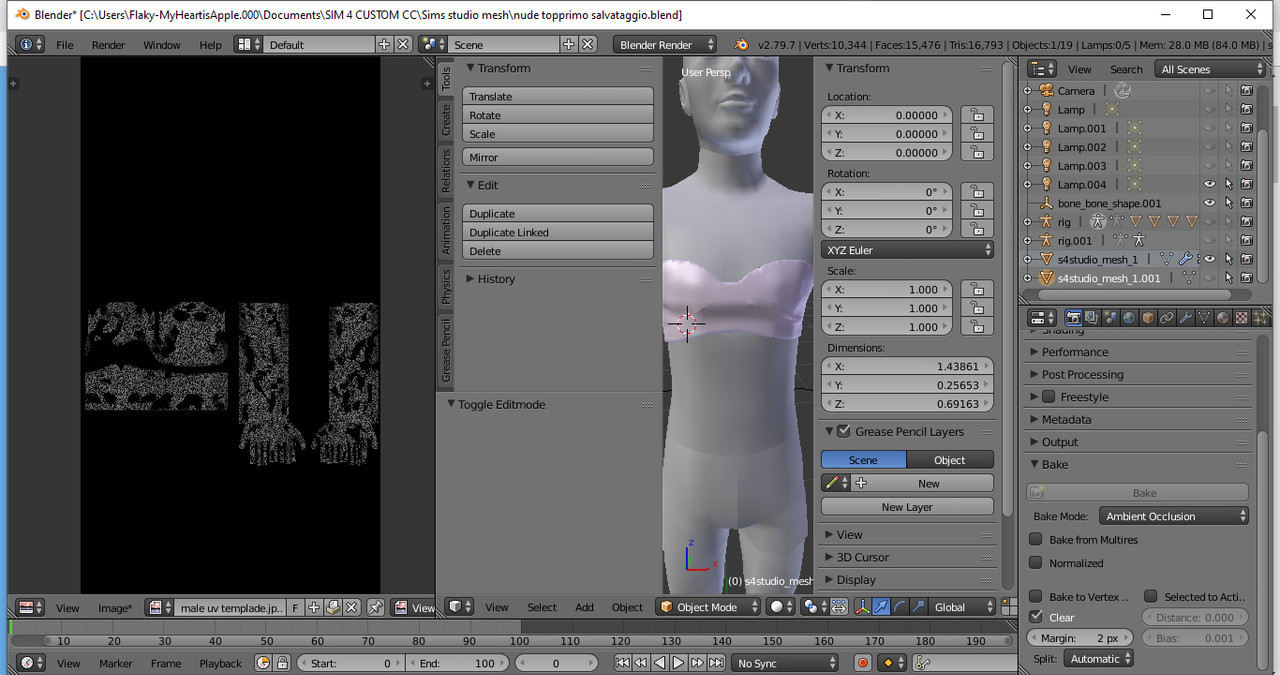Open the Object Mode dropdown
Screen dimensions: 1280x675
click(708, 607)
